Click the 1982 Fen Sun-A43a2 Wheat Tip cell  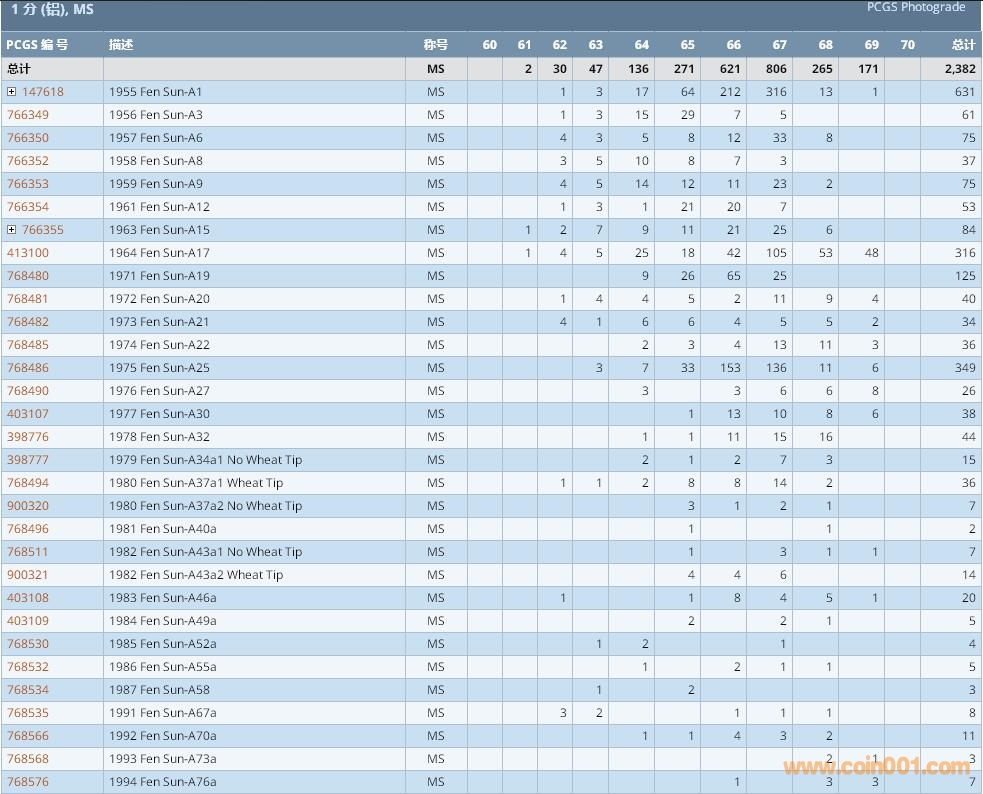pyautogui.click(x=196, y=575)
